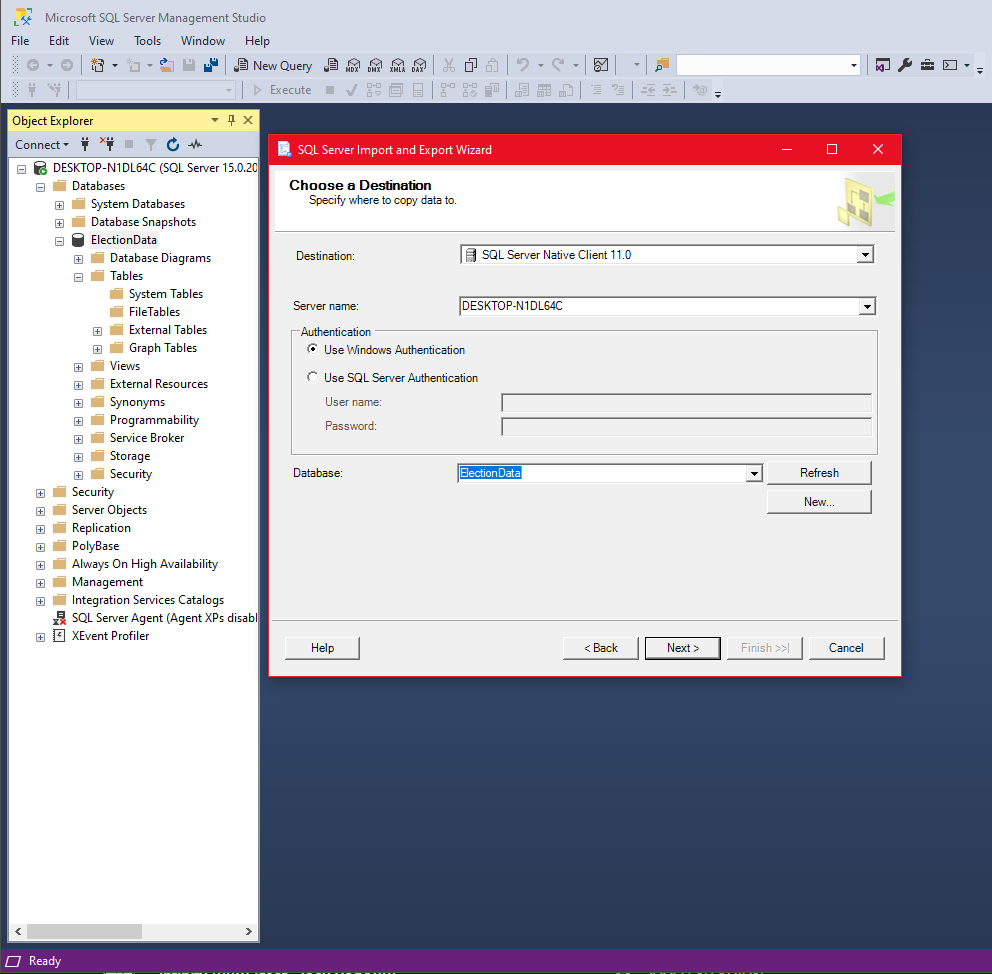Viewport: 992px width, 974px height.
Task: Click the Activity Monitor icon in Object Explorer
Action: tap(195, 144)
